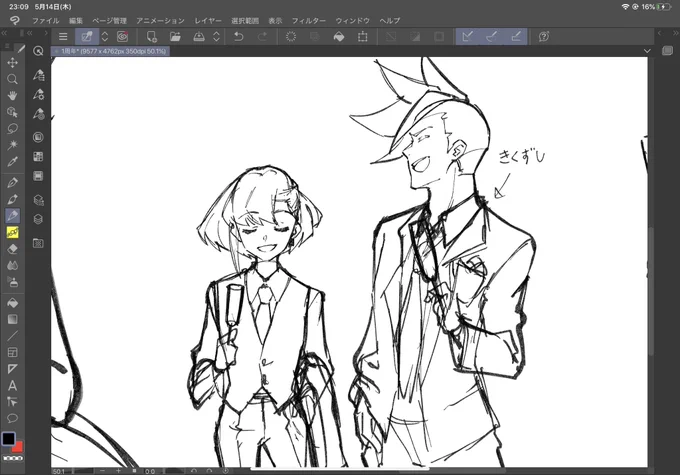Select the Text tool
The height and width of the screenshot is (475, 680).
pyautogui.click(x=13, y=385)
